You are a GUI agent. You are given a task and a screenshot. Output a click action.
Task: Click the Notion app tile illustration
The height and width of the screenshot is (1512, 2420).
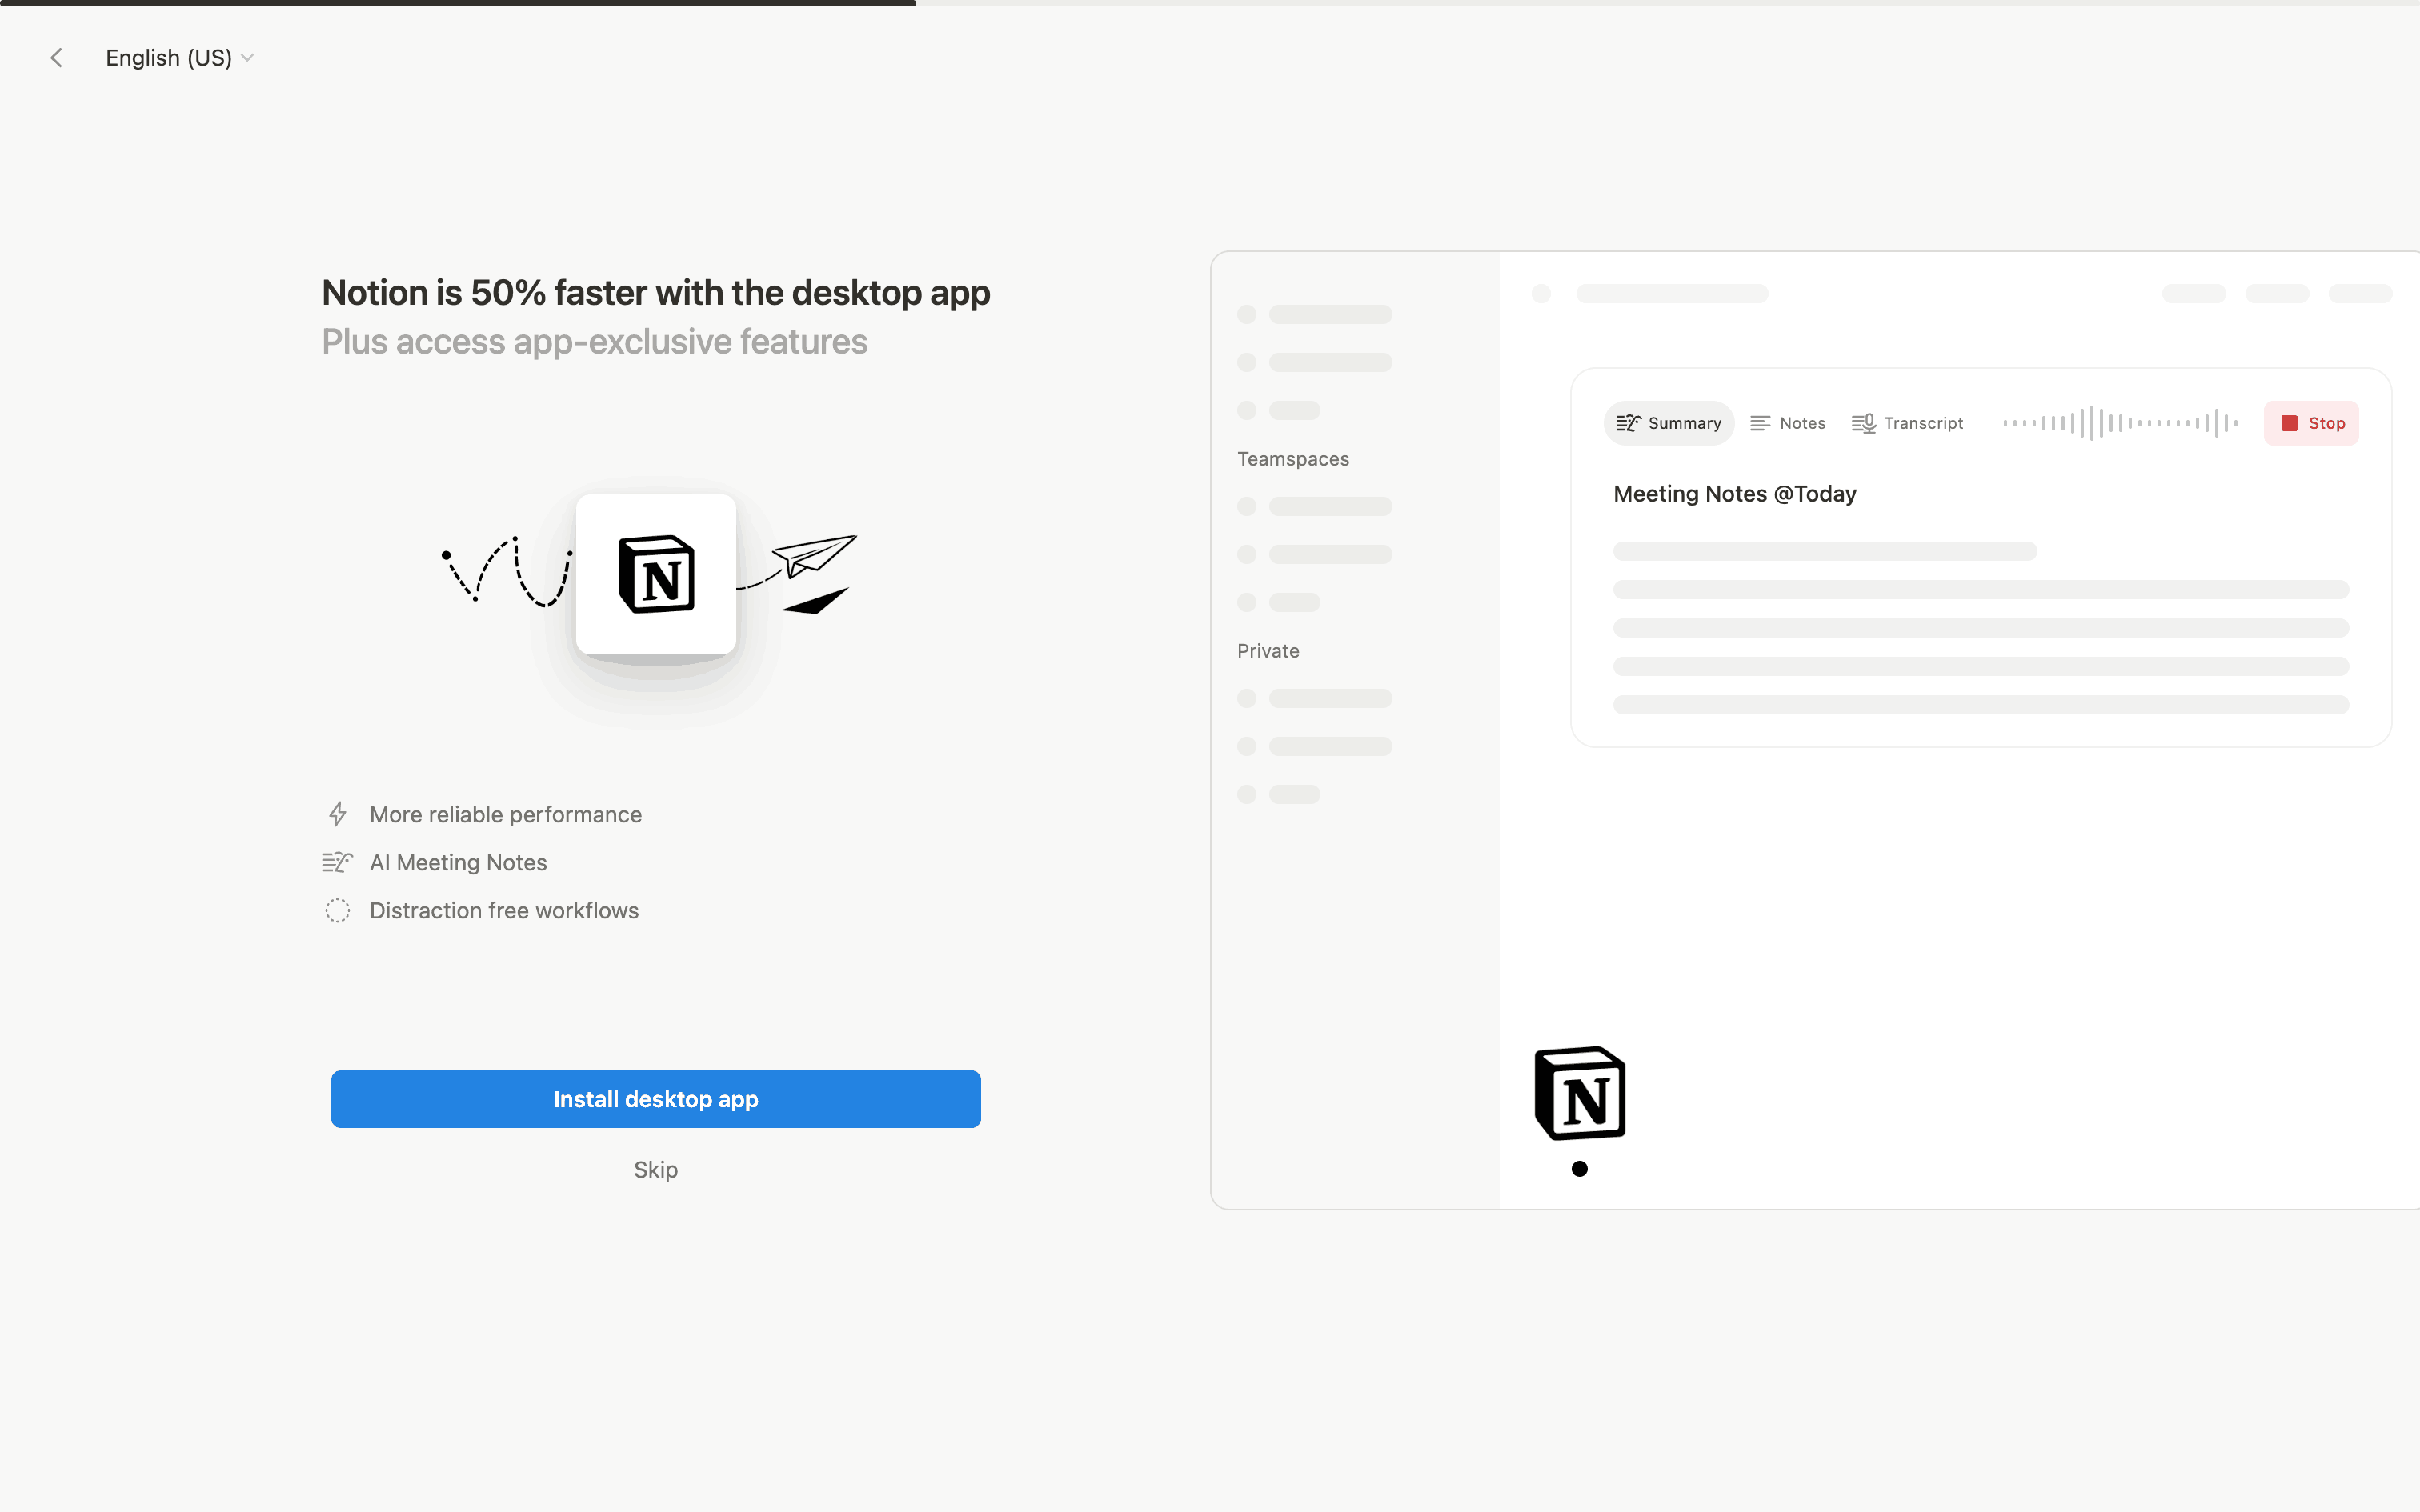(656, 575)
